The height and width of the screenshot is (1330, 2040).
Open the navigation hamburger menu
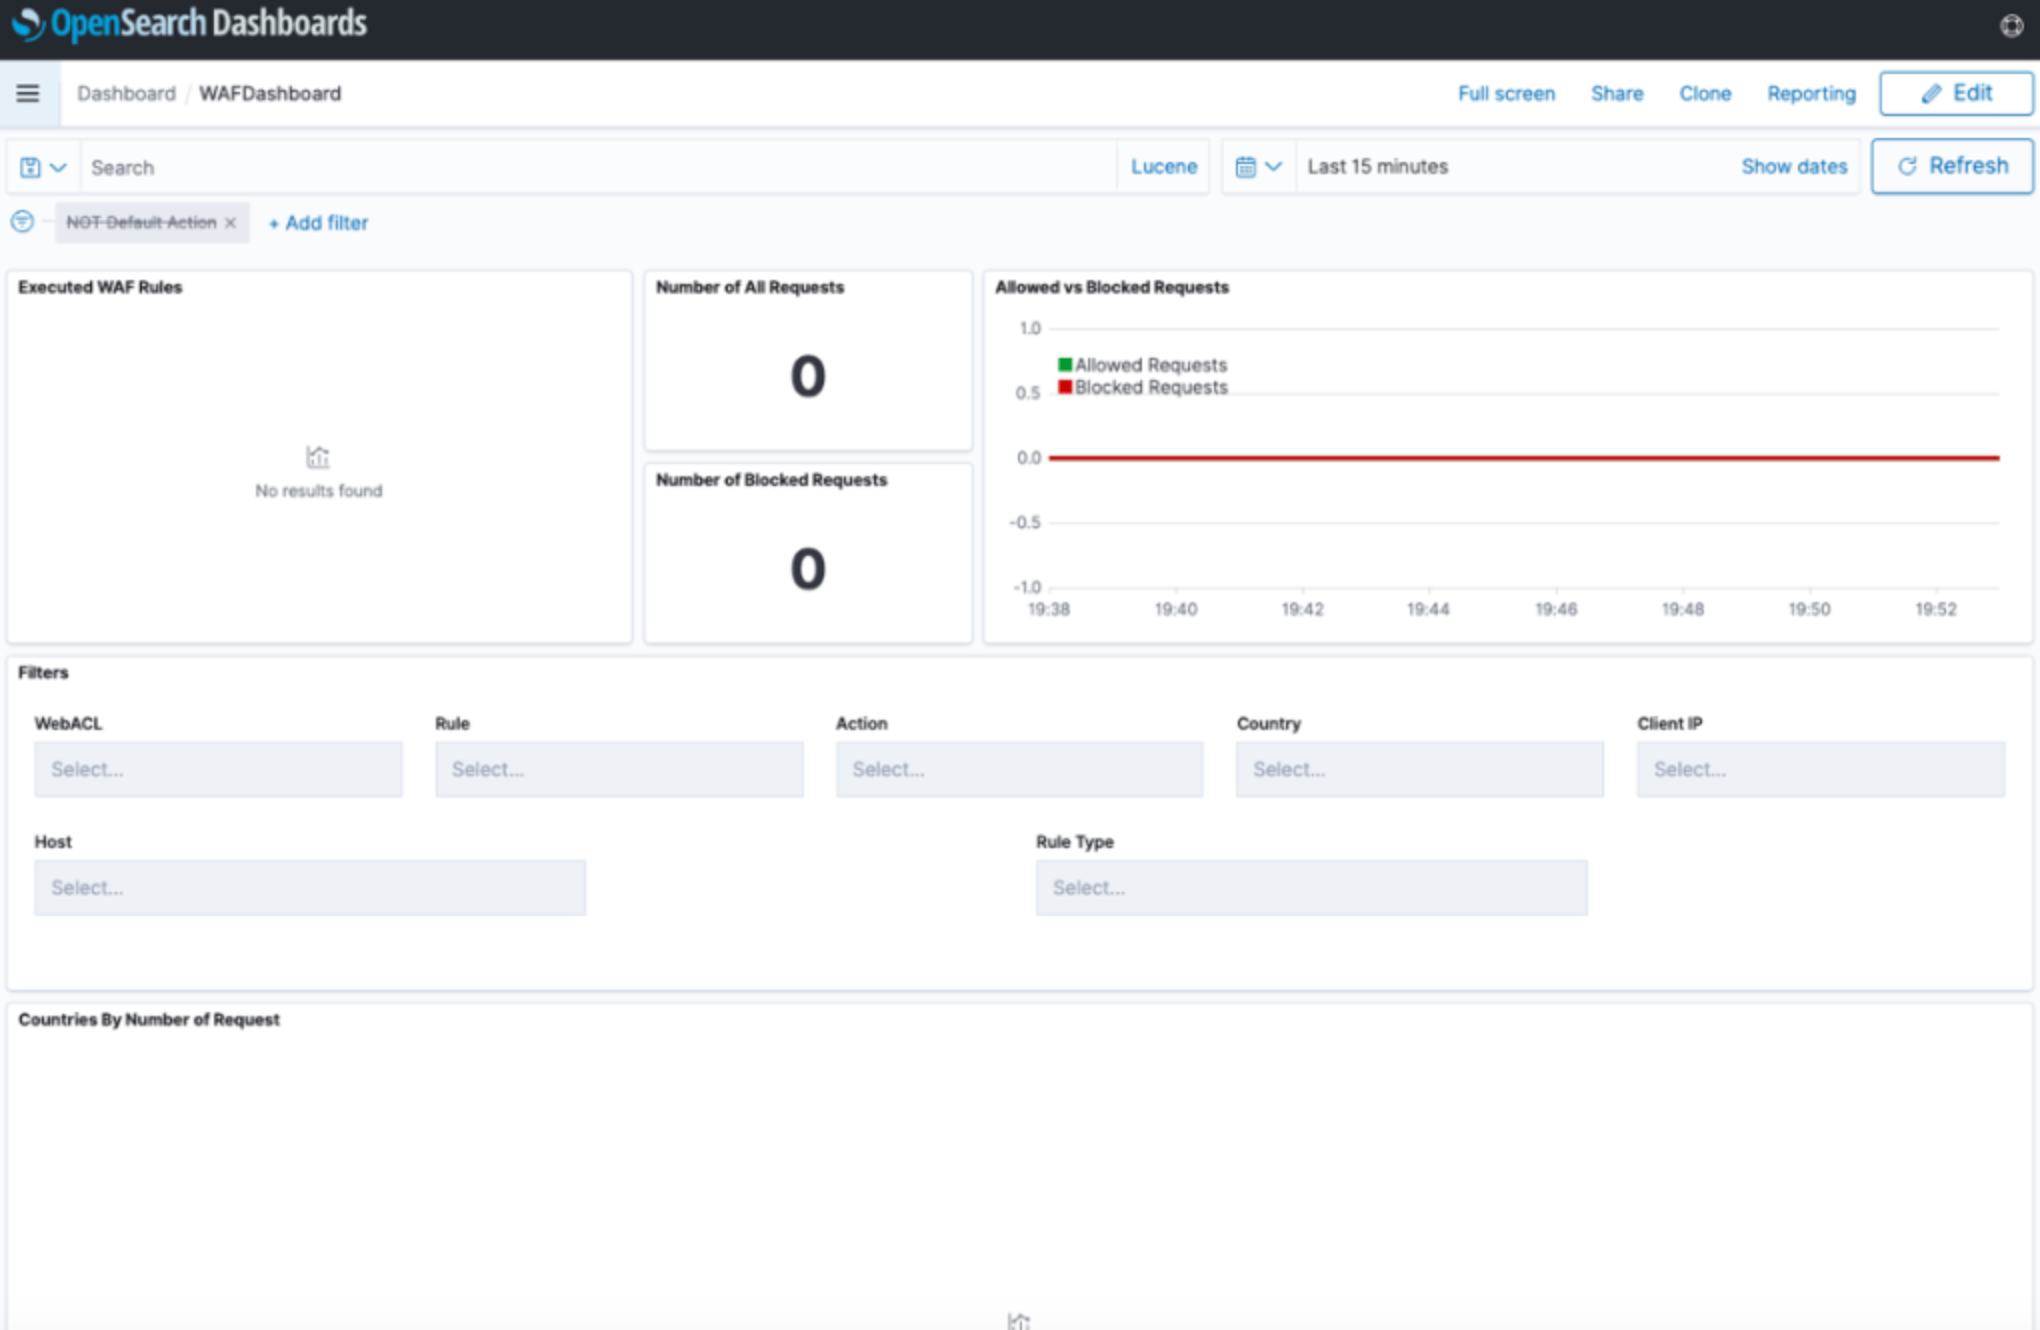pos(29,93)
